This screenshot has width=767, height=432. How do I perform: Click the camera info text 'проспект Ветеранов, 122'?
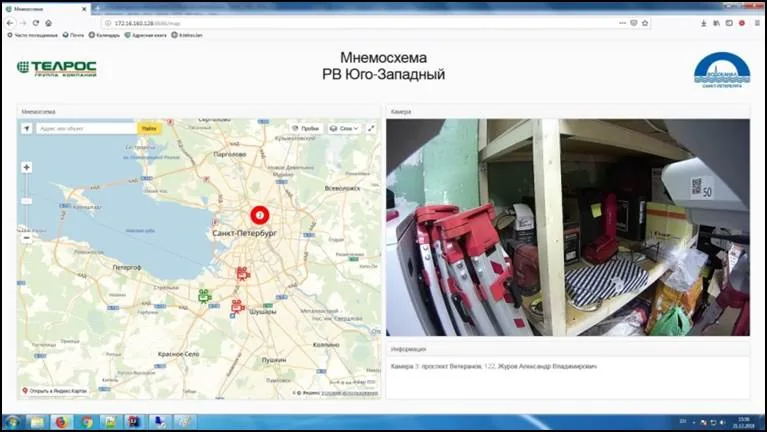[x=458, y=366]
